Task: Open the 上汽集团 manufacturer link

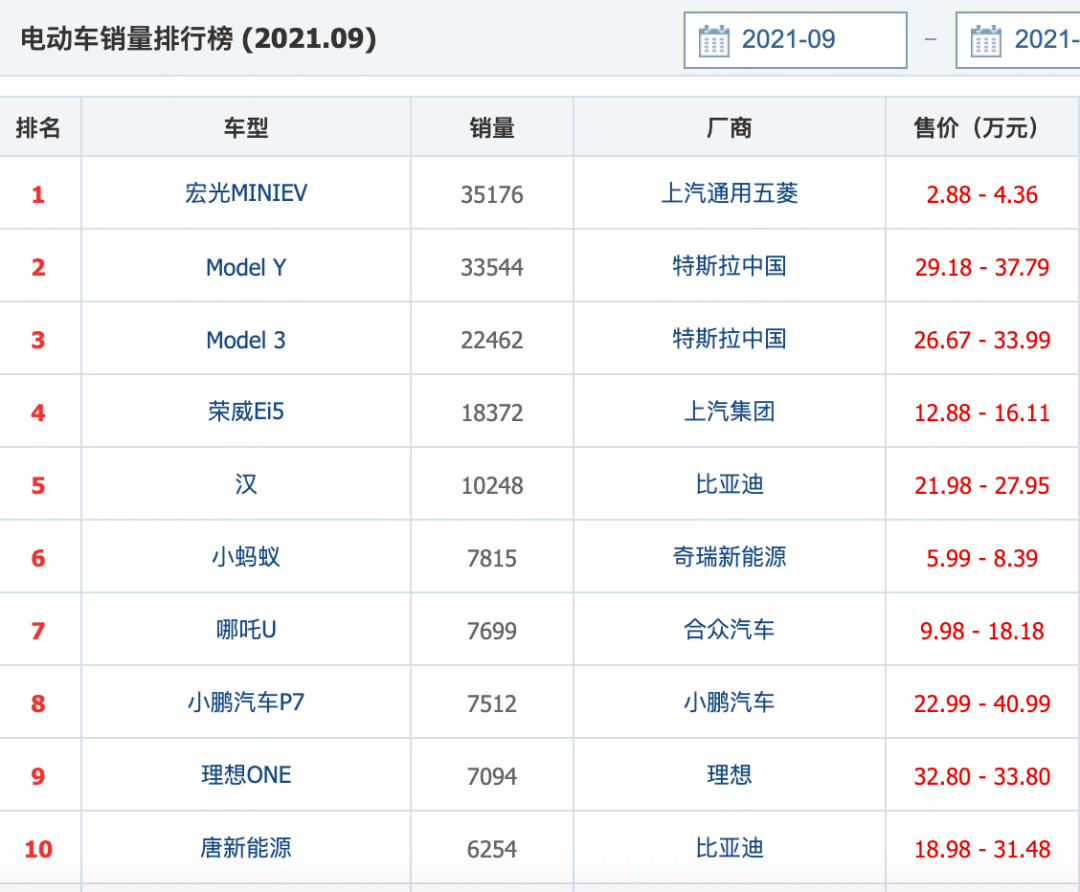Action: [729, 412]
